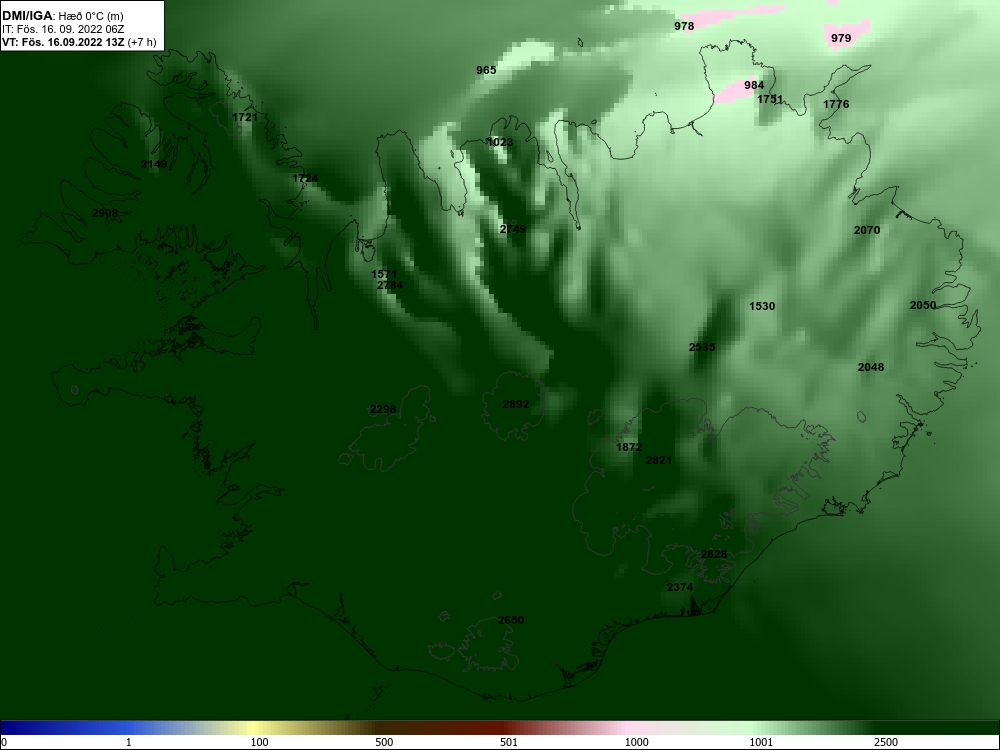Click the 1724 height label

click(x=305, y=178)
